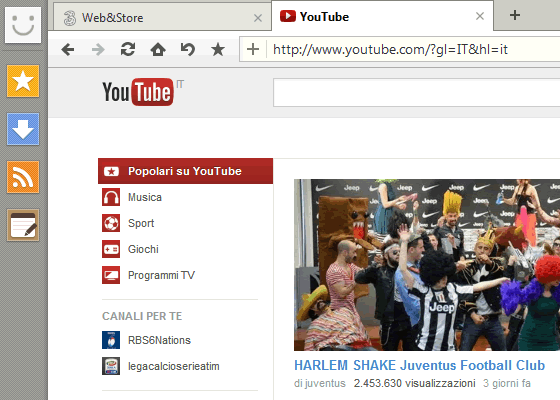Click the YouTube logo
This screenshot has height=400, width=560.
pyautogui.click(x=138, y=92)
